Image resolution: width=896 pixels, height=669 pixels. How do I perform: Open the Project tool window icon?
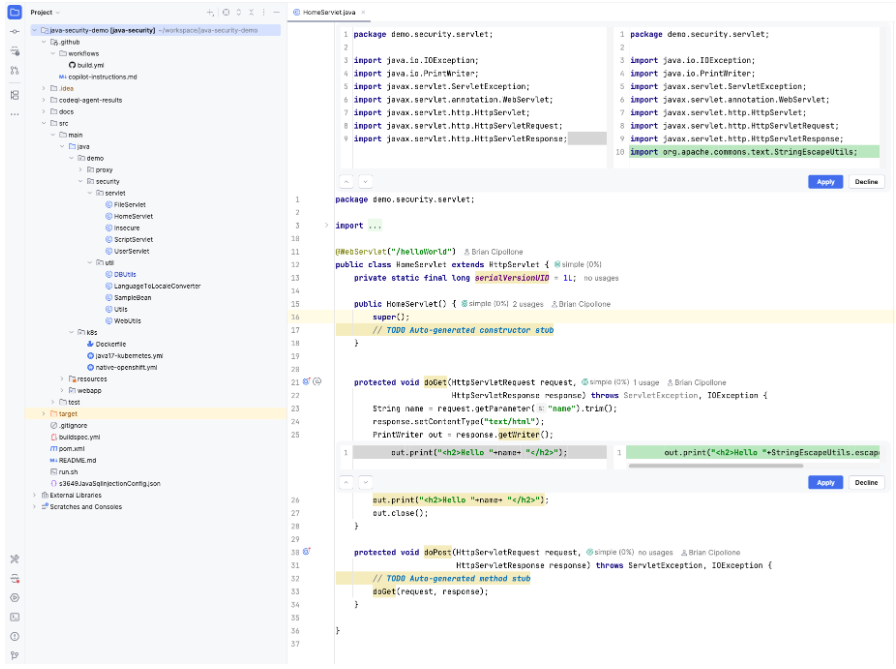click(15, 12)
